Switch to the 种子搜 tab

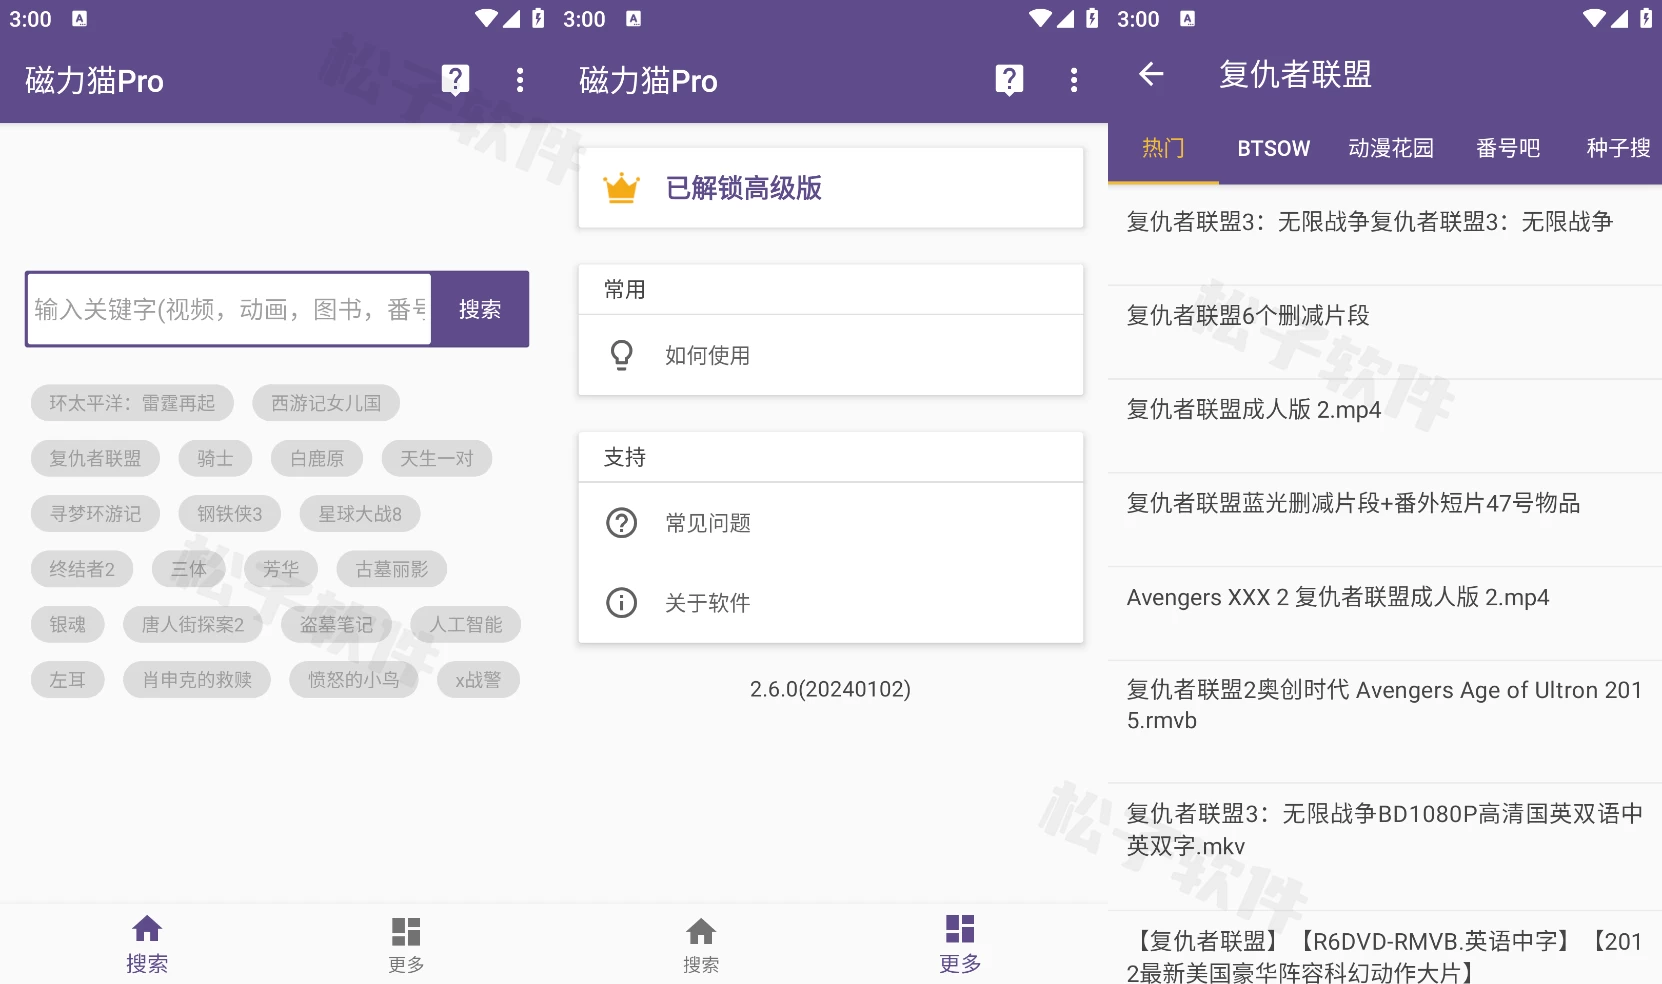[1618, 148]
